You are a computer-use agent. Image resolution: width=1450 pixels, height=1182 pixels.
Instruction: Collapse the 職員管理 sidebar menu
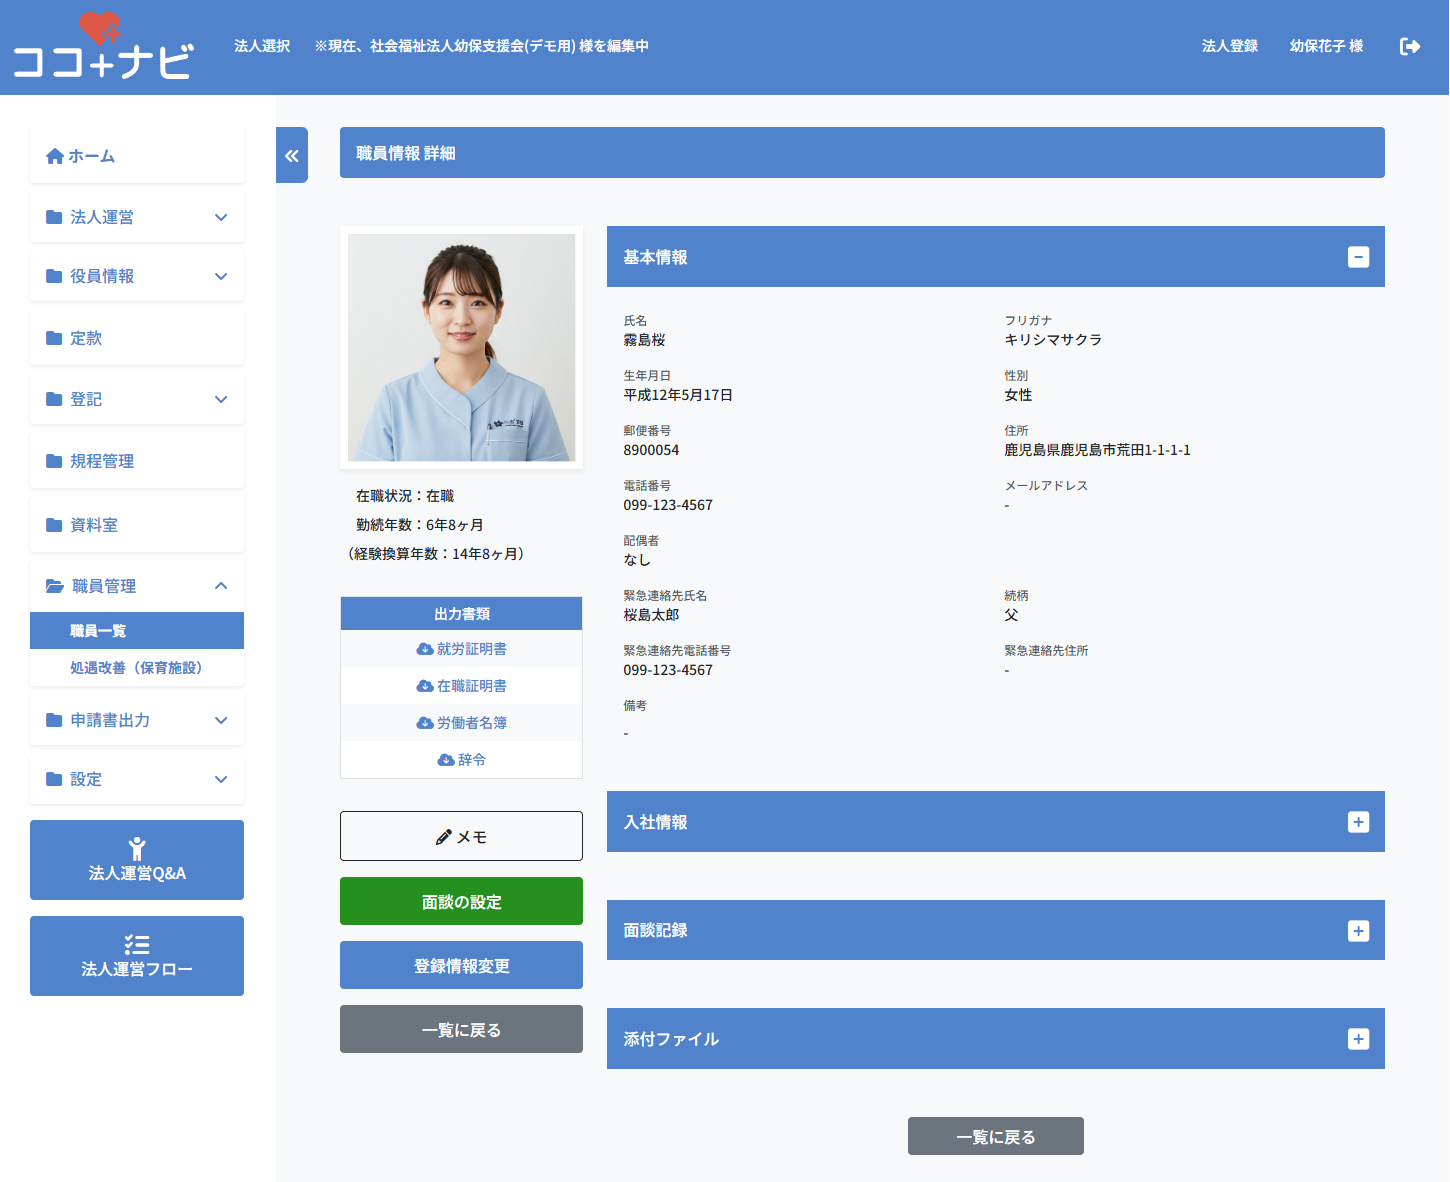coord(137,586)
